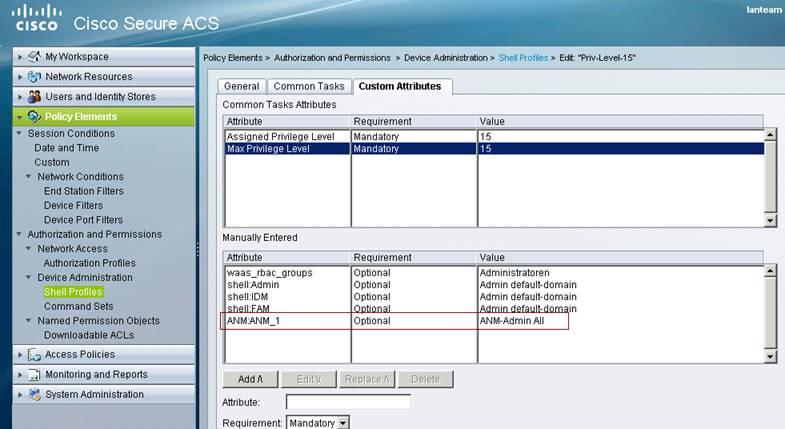The width and height of the screenshot is (785, 429).
Task: Follow the Shell Profiles breadcrumb link
Action: coord(523,58)
